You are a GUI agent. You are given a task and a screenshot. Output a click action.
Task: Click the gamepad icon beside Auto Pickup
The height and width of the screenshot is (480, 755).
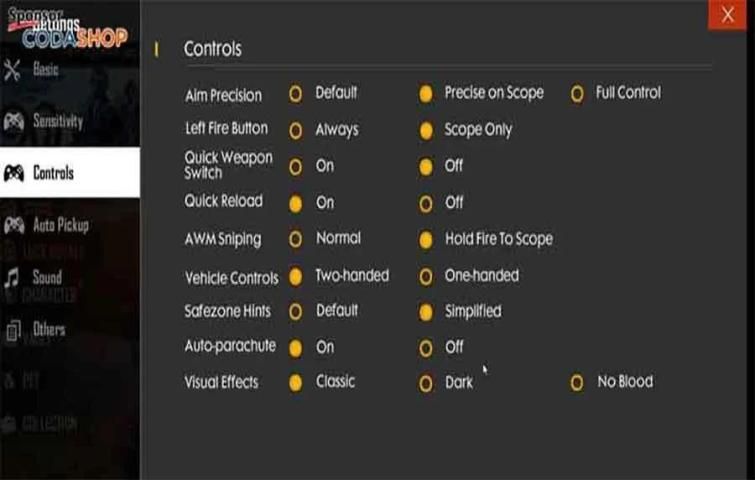14,225
